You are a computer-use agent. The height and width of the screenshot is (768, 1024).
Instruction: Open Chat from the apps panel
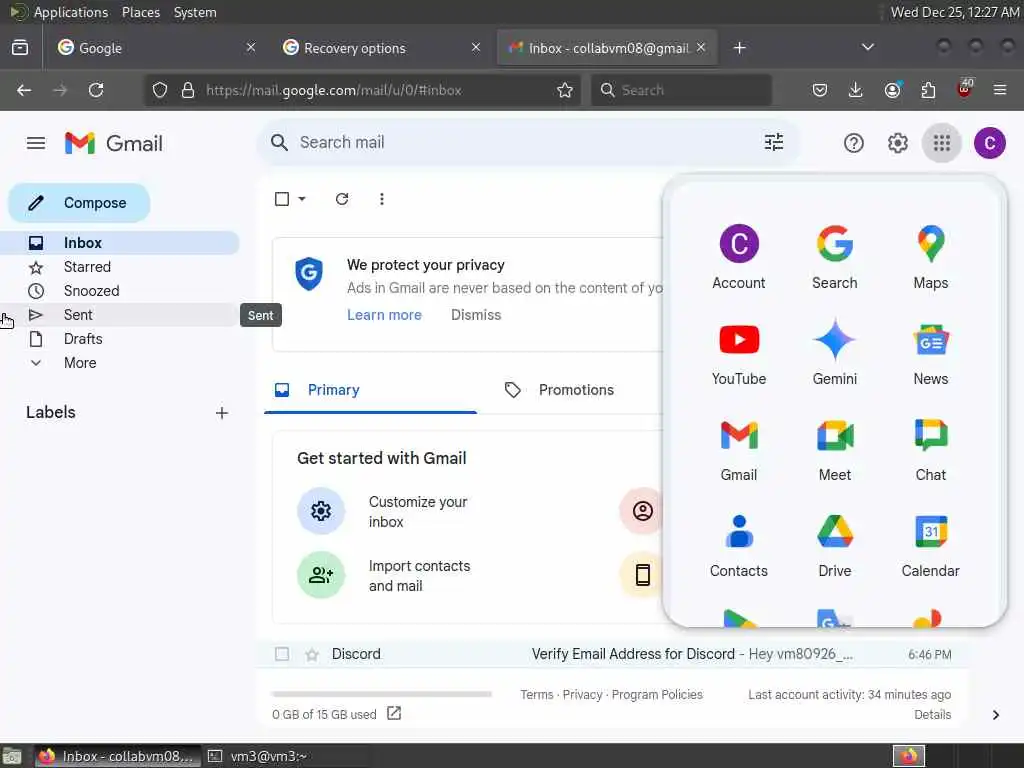(x=931, y=449)
